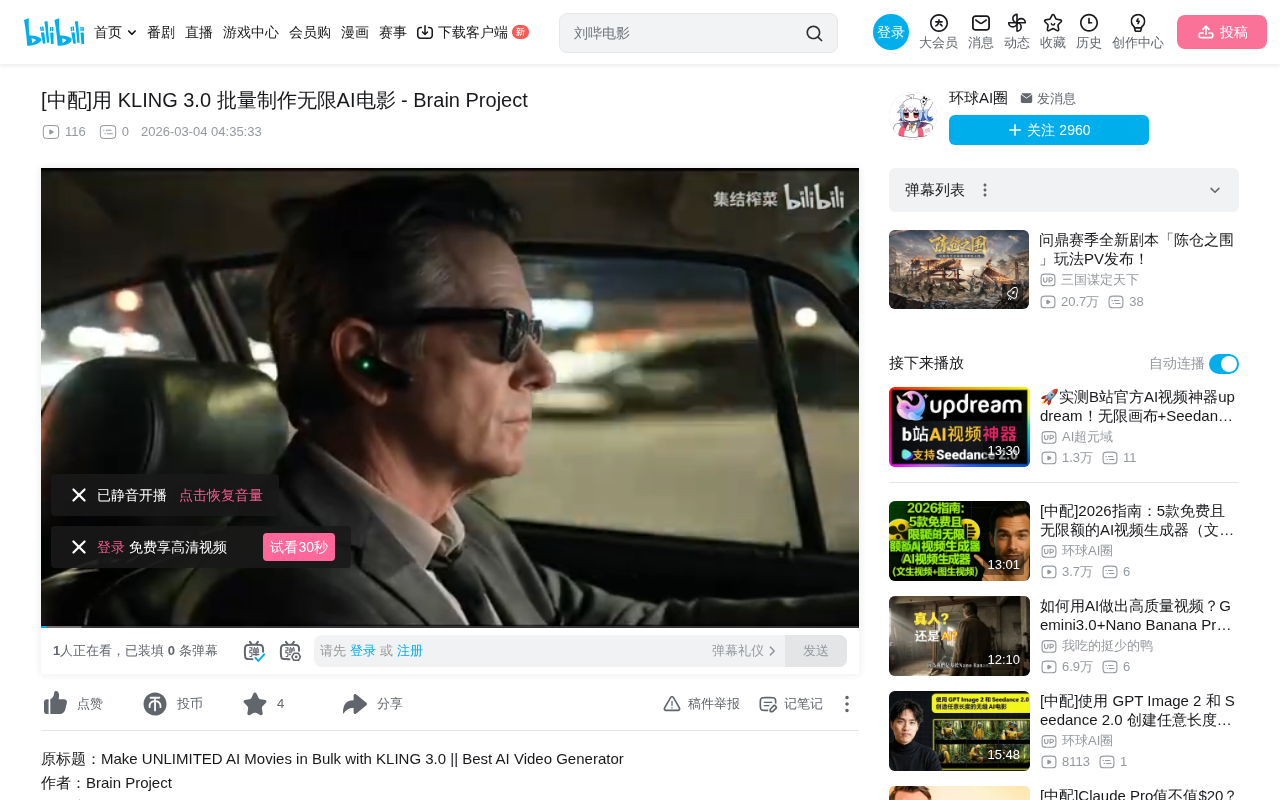Click the 点赞 thumbs-up icon
Image resolution: width=1280 pixels, height=800 pixels.
click(55, 704)
